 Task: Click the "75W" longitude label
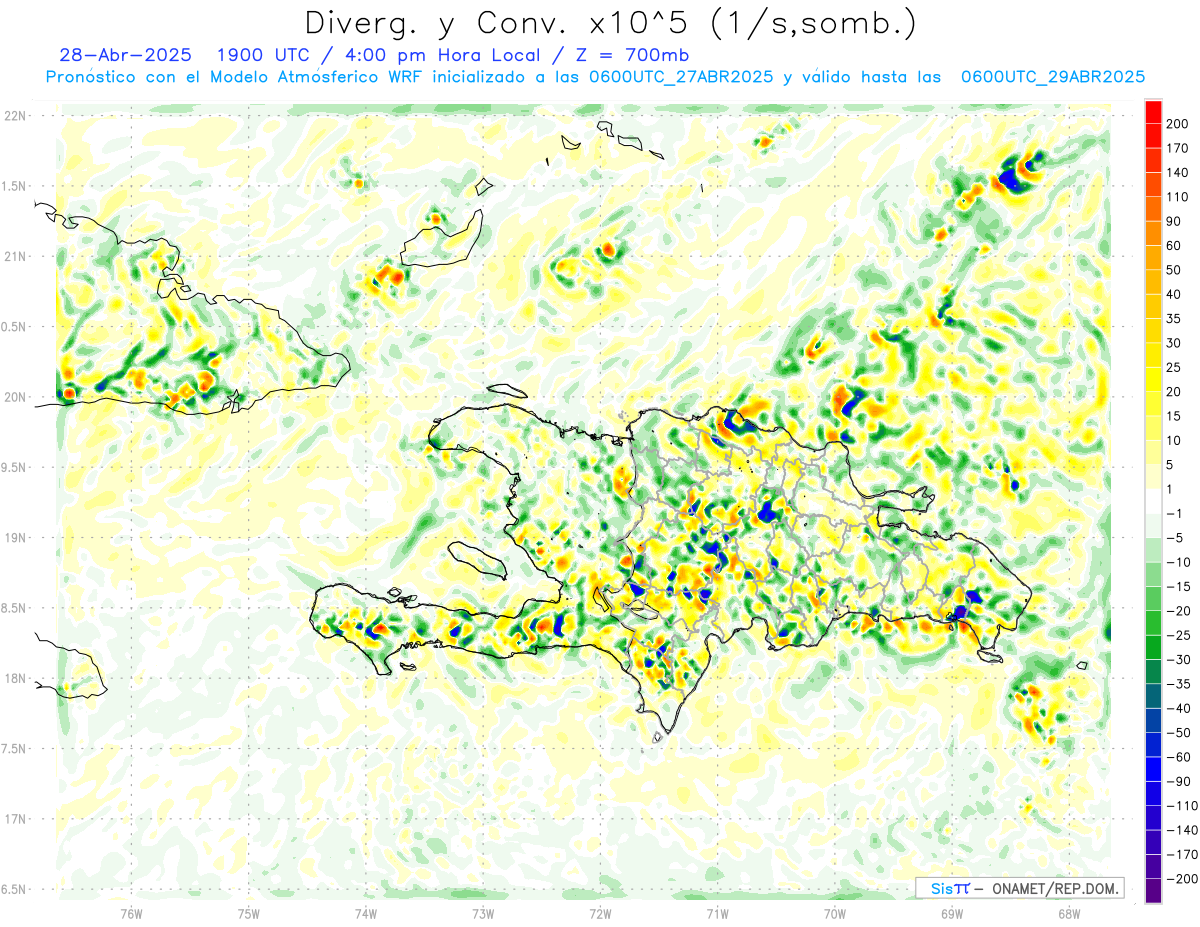(x=249, y=913)
